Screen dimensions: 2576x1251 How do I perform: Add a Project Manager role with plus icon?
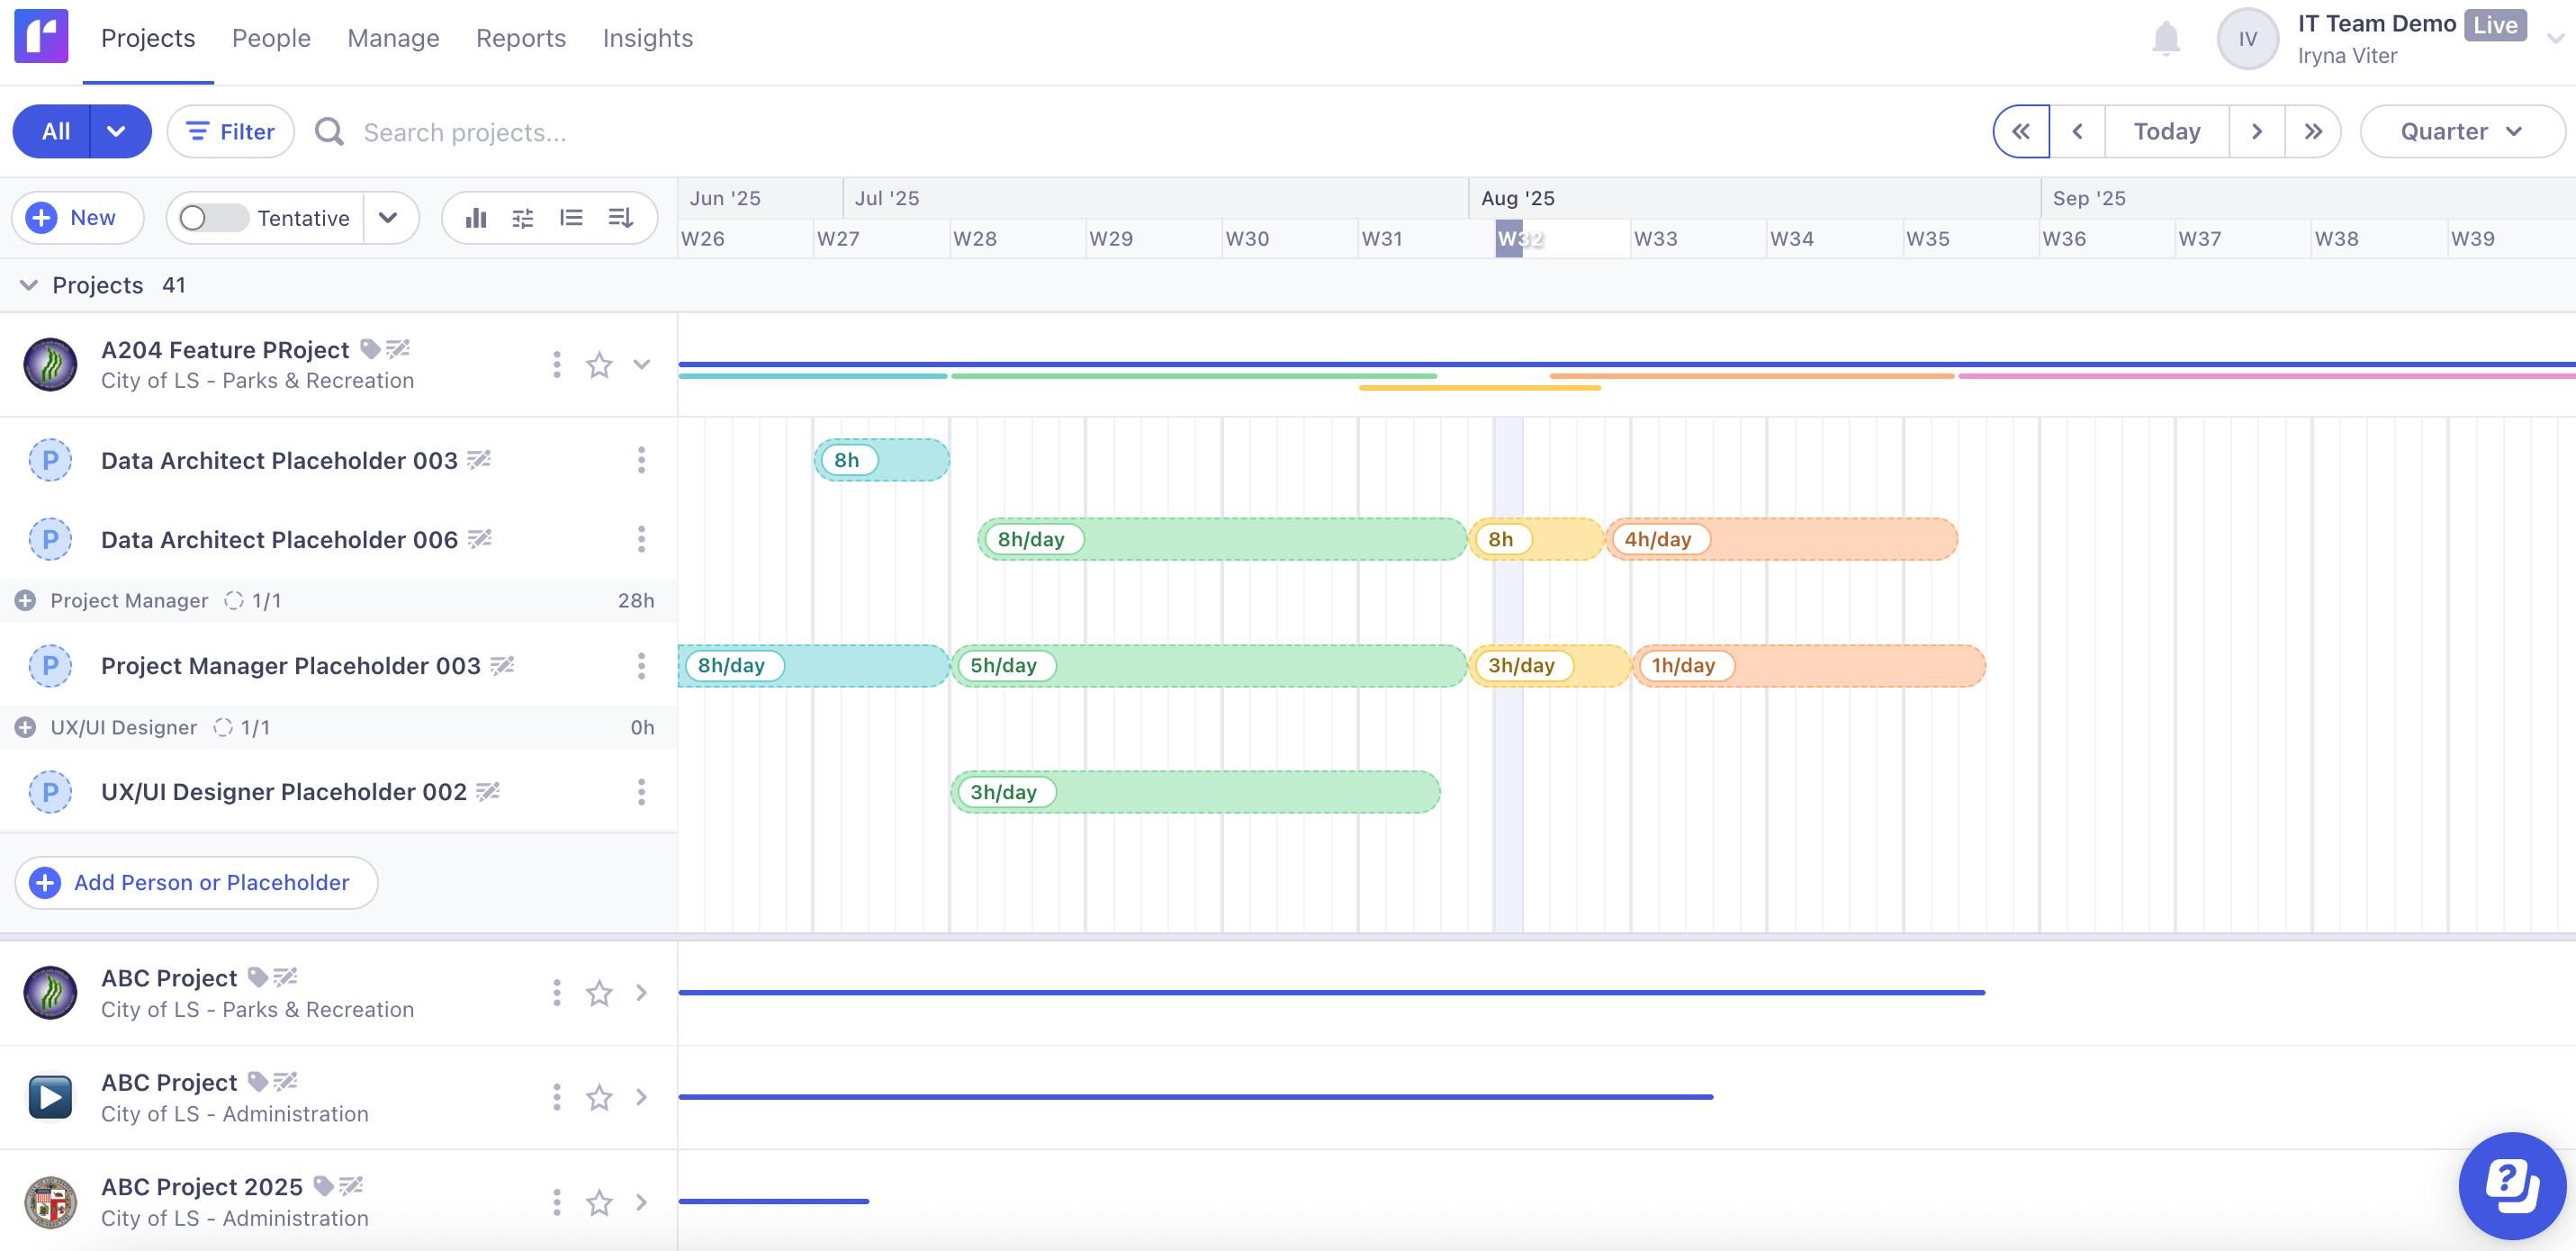[26, 600]
